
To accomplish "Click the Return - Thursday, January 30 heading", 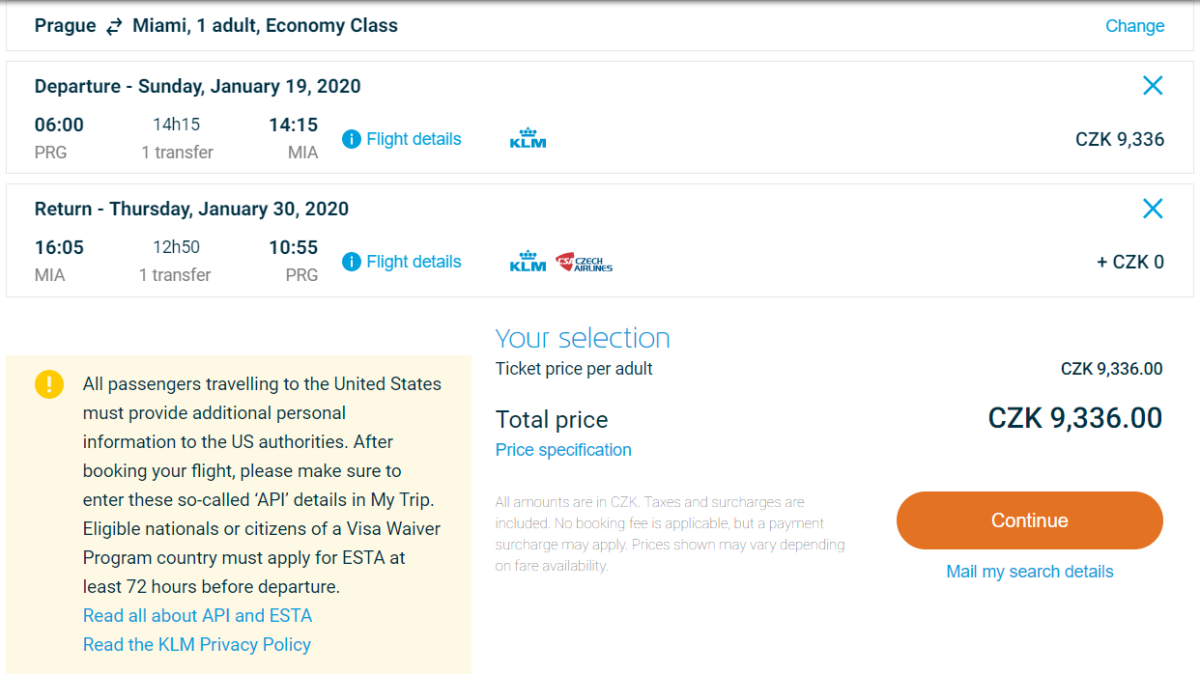I will coord(191,209).
